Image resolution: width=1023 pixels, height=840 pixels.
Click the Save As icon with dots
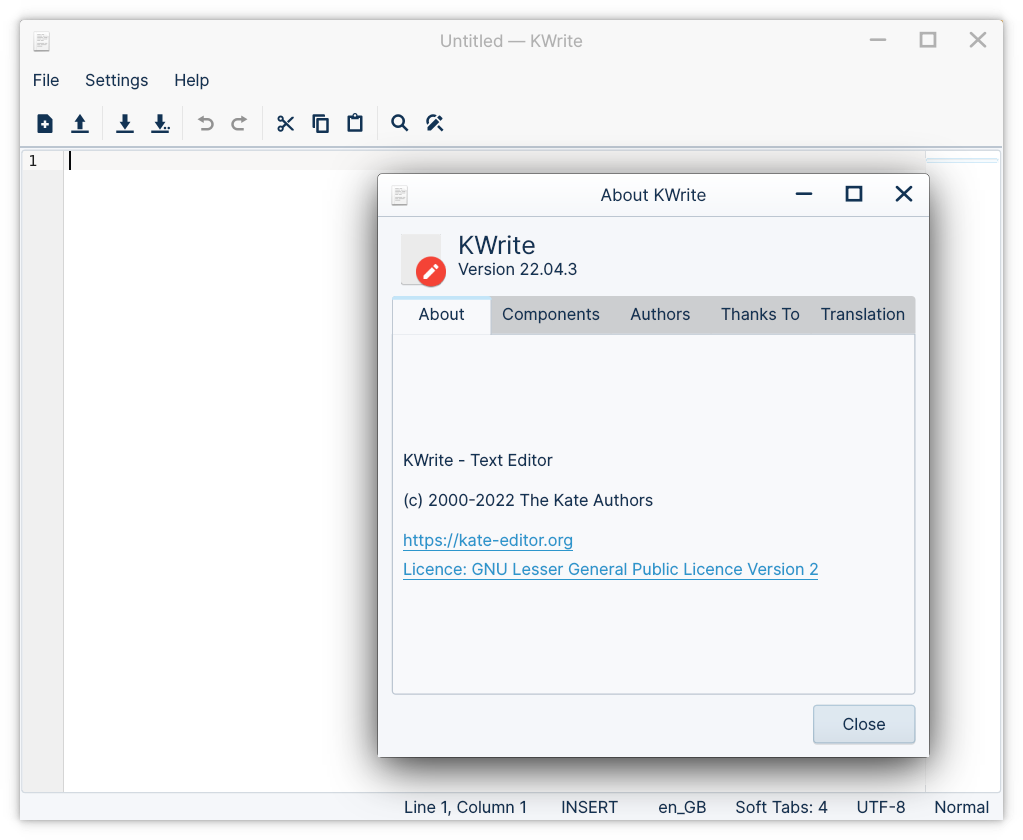160,123
